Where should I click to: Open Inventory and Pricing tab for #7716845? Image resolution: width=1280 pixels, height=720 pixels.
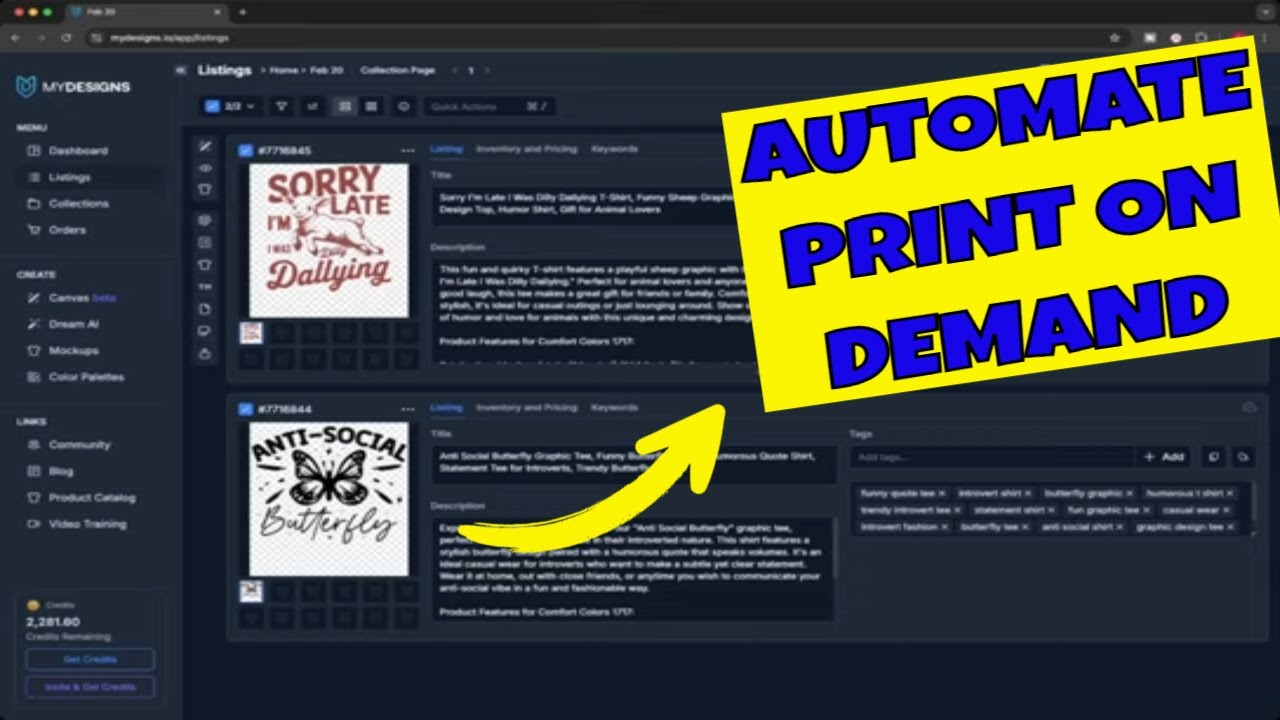tap(526, 149)
